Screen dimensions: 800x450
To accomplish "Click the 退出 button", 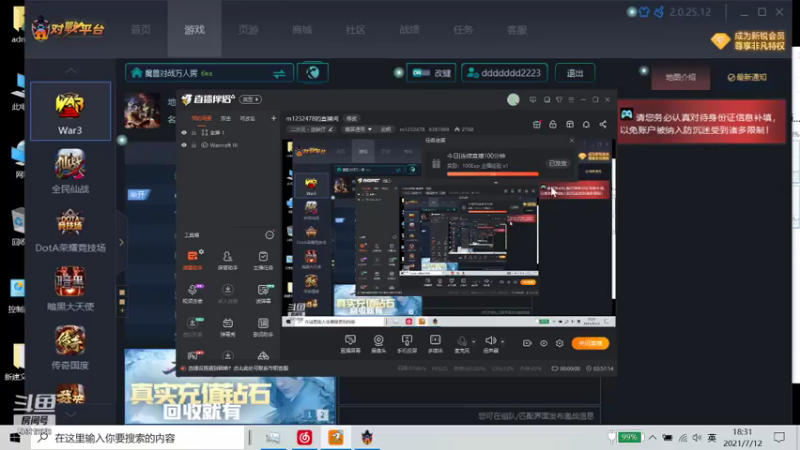I will [x=575, y=73].
